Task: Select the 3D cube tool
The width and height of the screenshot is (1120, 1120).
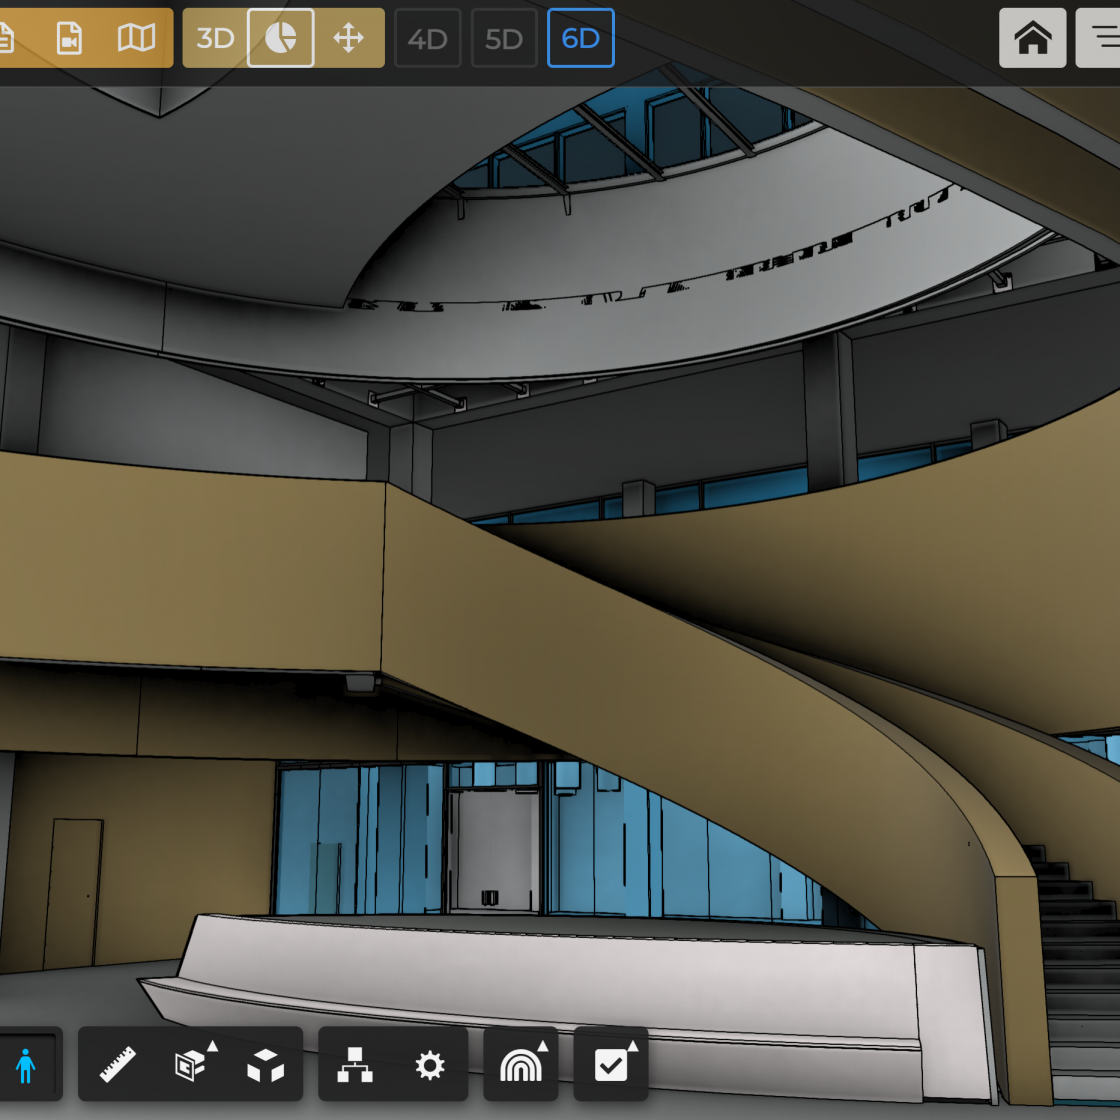Action: pyautogui.click(x=265, y=1064)
